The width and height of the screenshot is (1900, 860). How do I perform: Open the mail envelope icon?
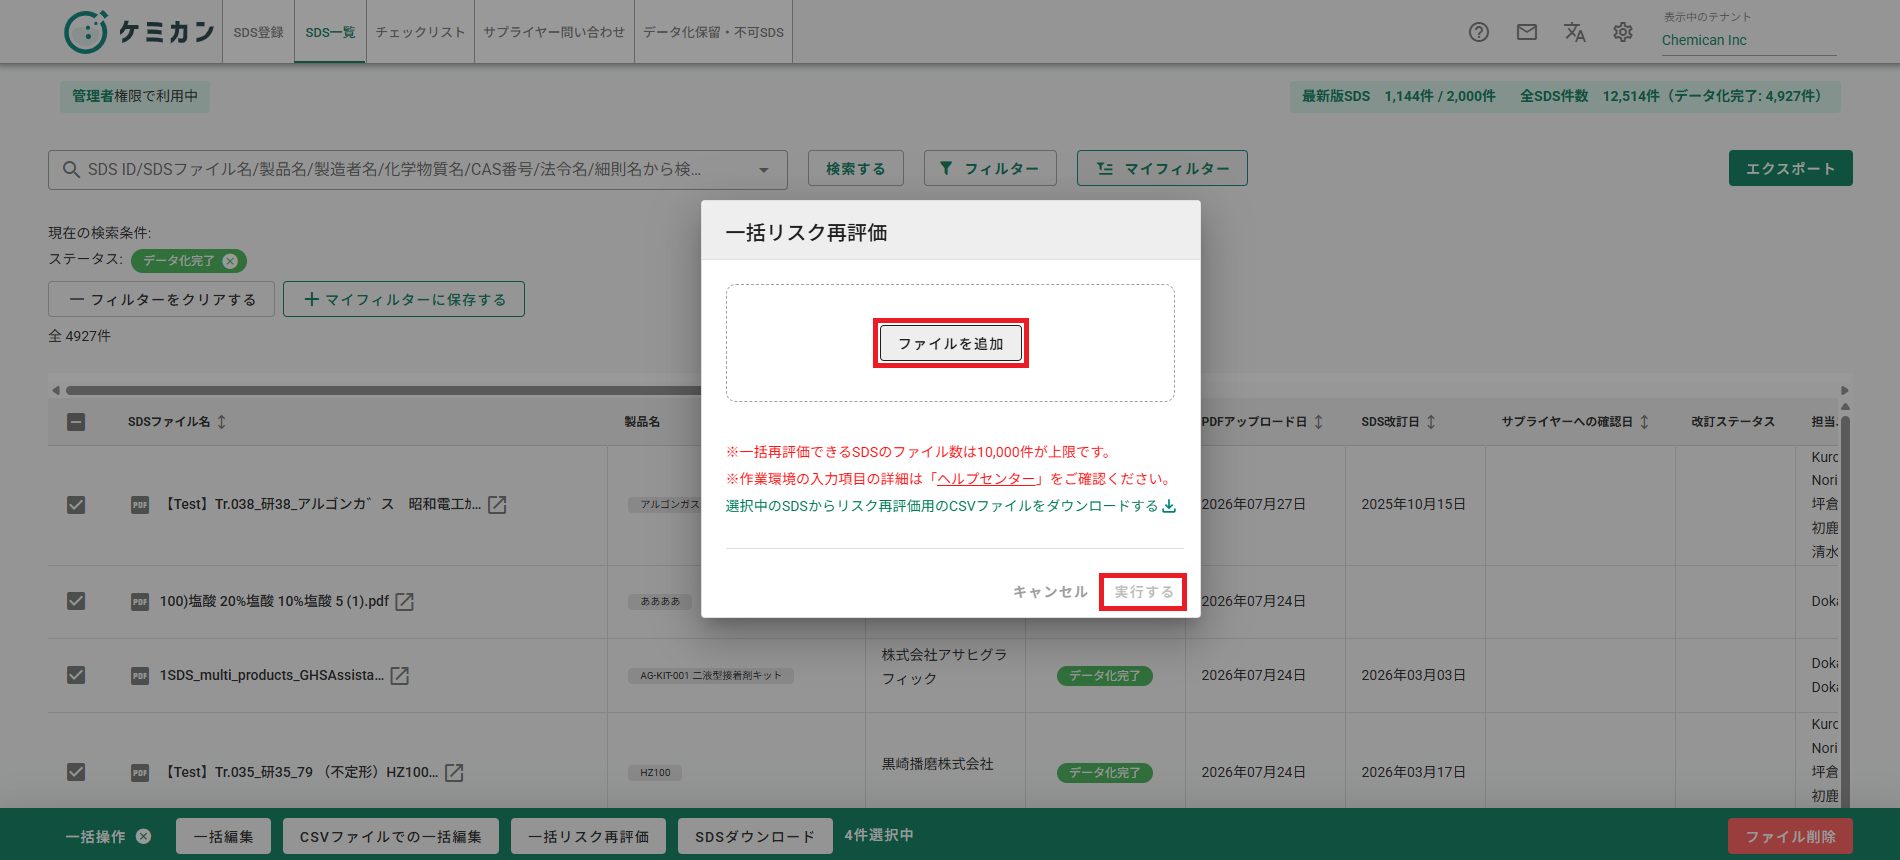[x=1527, y=32]
